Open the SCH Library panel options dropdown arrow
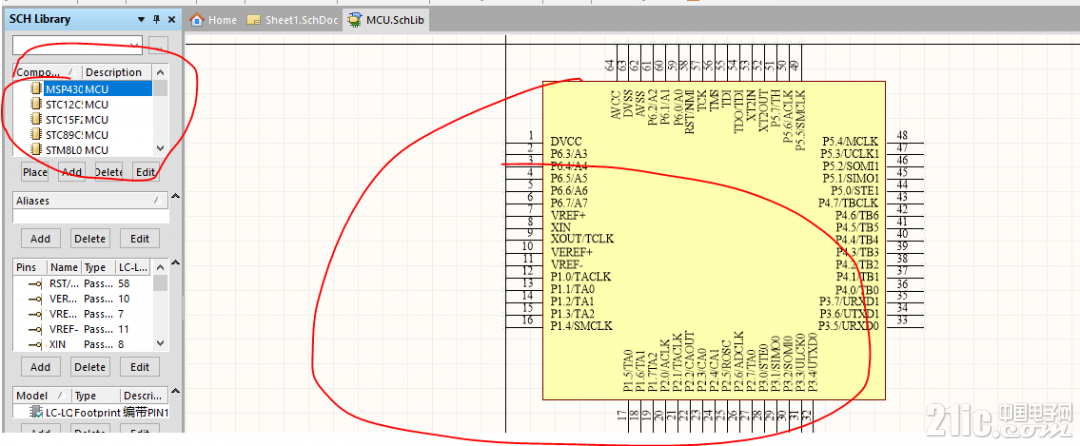Screen dimensions: 1080x446 pyautogui.click(x=141, y=19)
